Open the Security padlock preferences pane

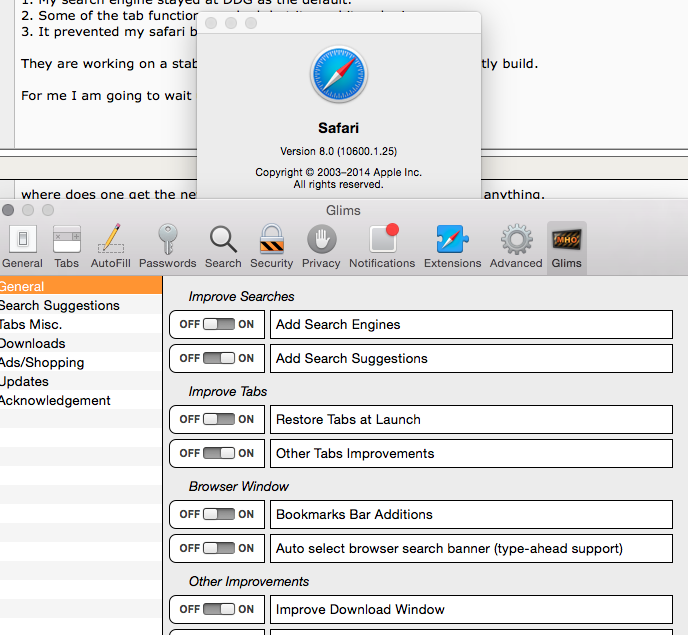click(x=272, y=247)
